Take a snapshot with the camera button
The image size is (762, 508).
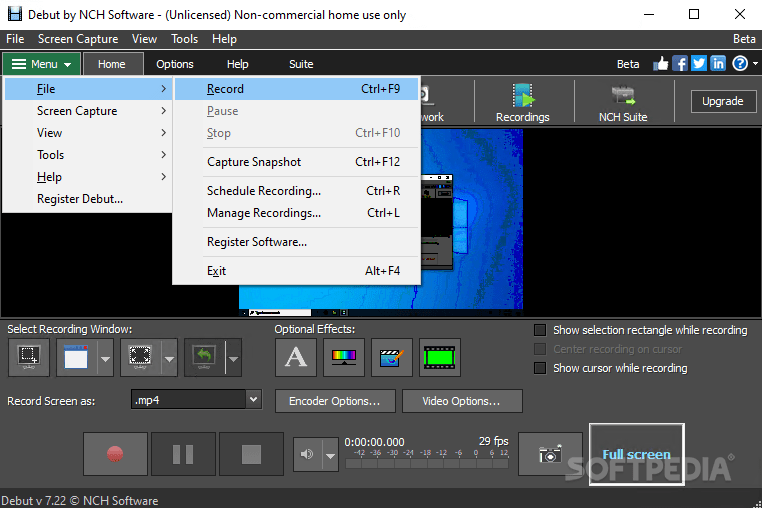click(x=550, y=454)
